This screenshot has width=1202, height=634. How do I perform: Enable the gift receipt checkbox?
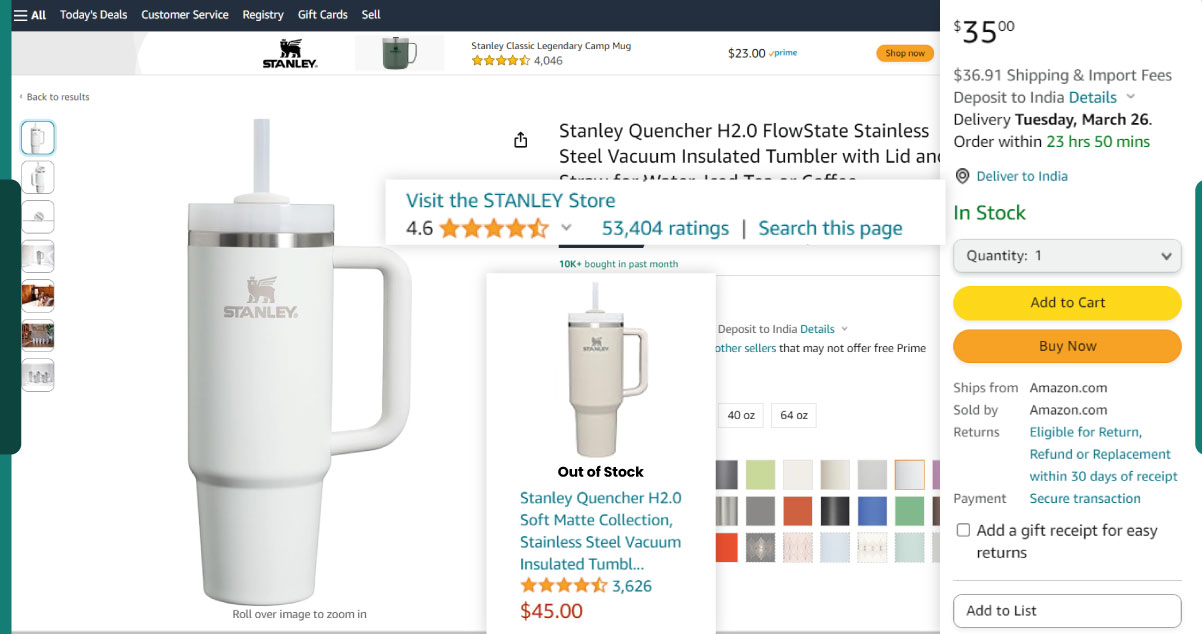963,529
